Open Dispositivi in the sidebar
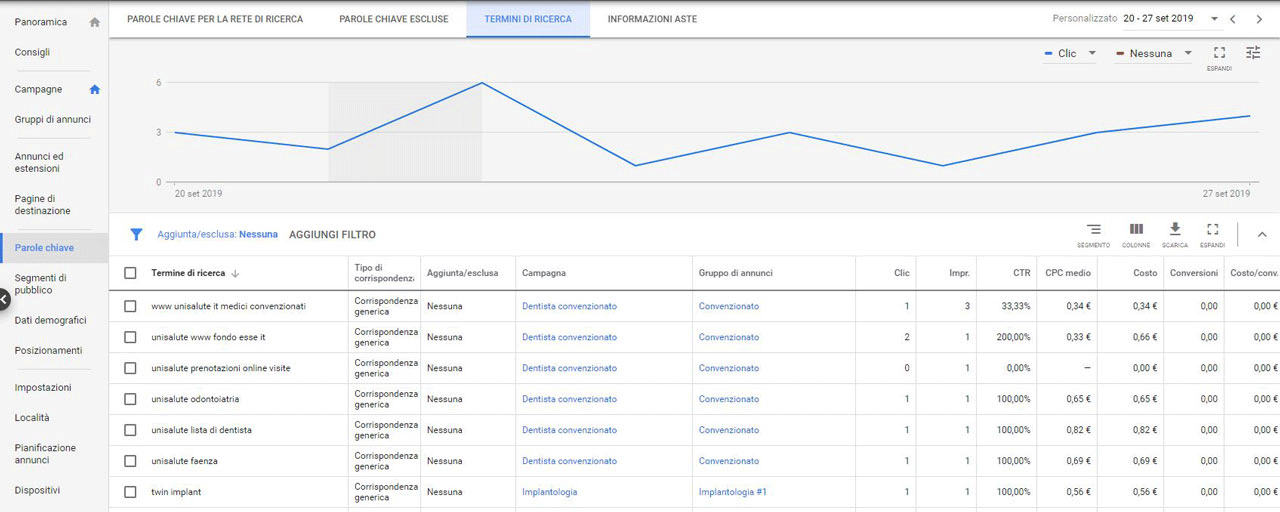 click(37, 490)
